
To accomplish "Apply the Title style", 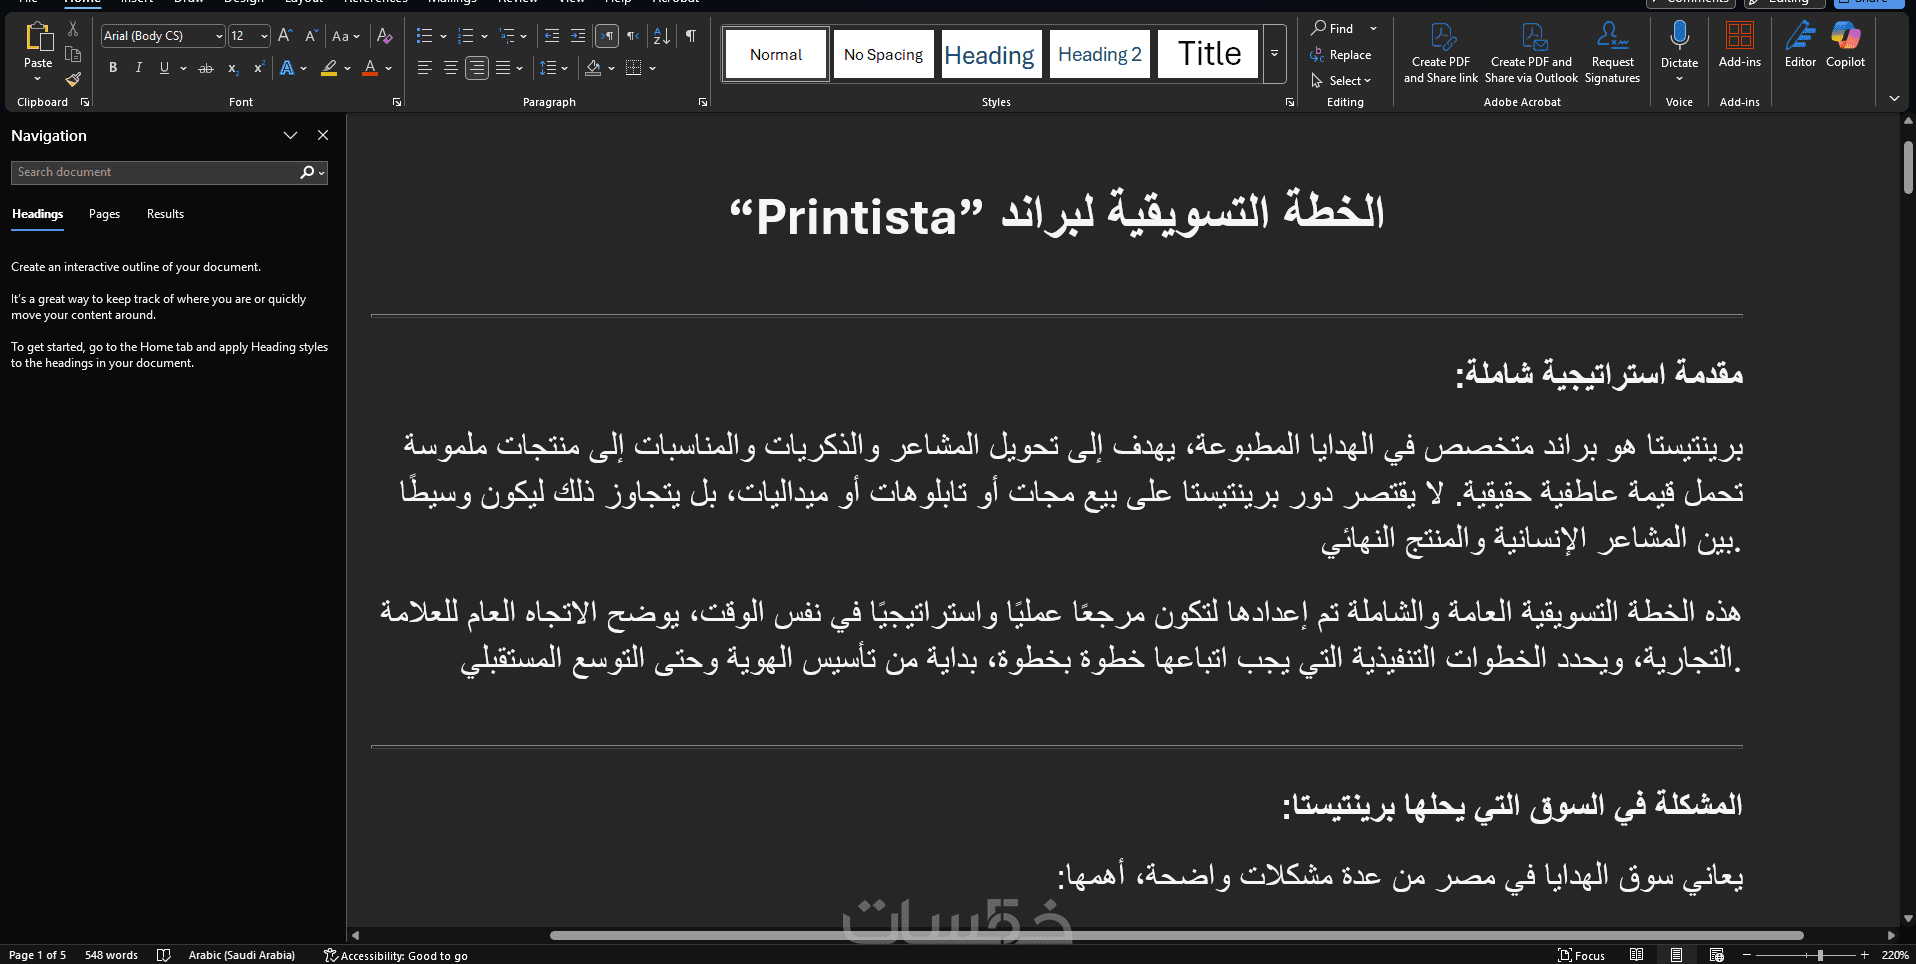I will (x=1209, y=54).
